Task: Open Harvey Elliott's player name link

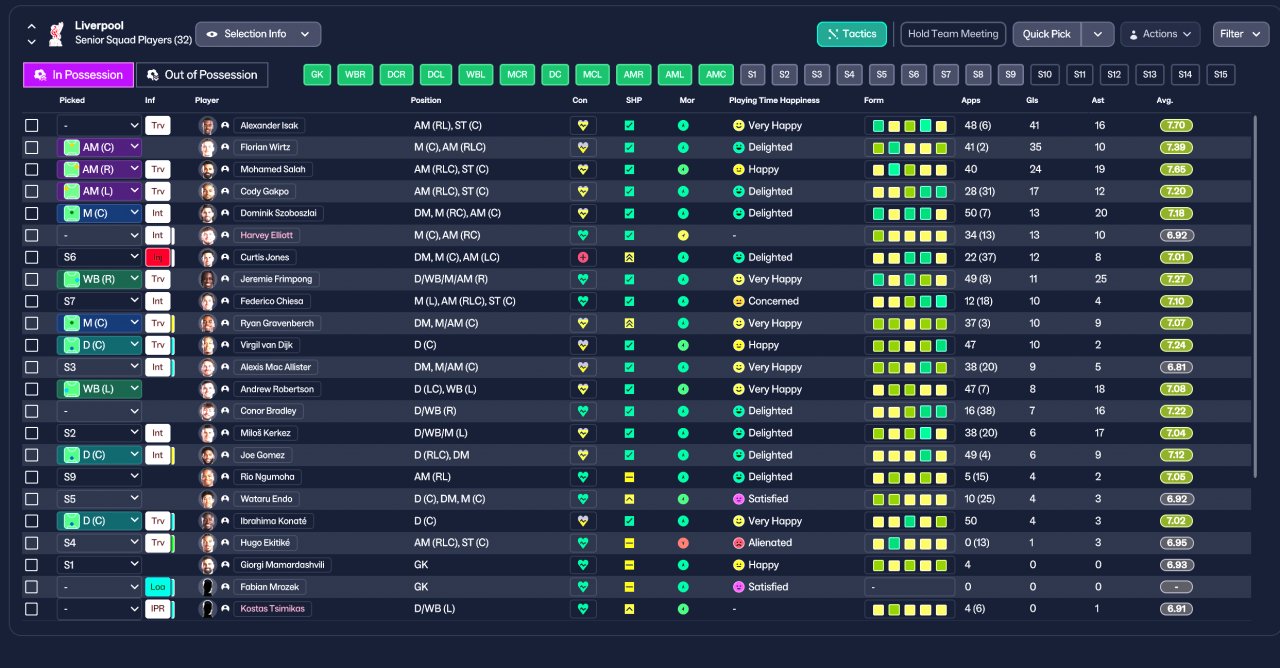Action: click(266, 235)
